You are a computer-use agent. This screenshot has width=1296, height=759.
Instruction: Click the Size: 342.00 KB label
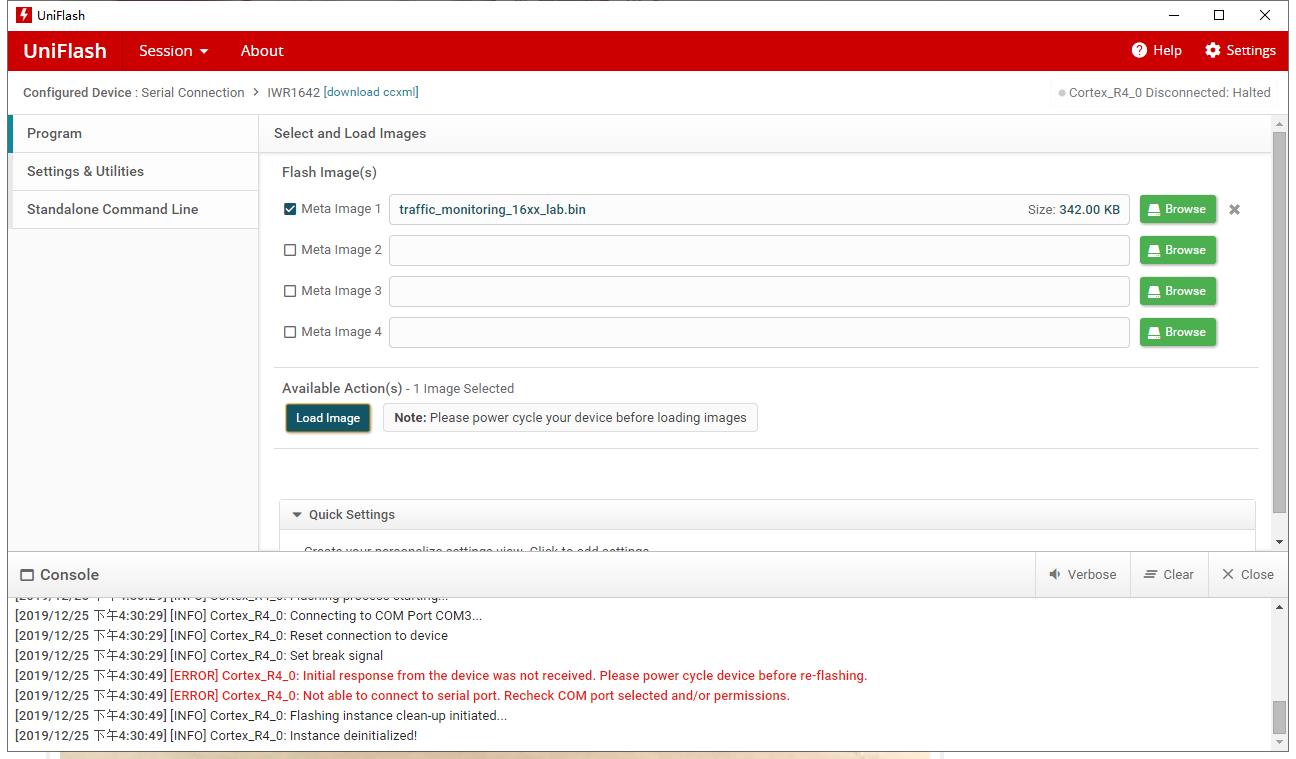[x=1073, y=210]
